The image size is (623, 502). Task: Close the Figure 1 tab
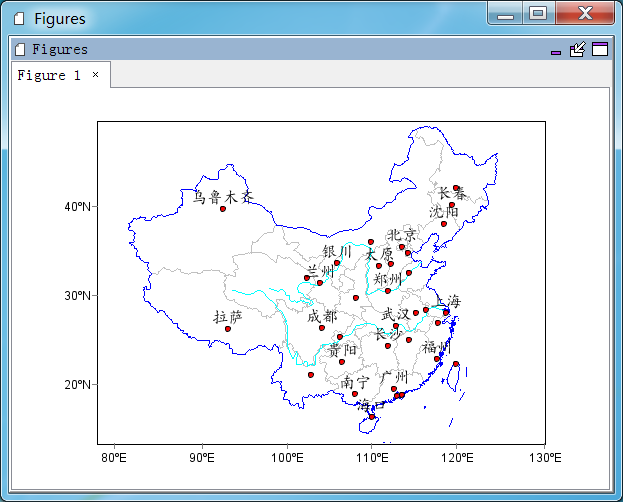(95, 74)
